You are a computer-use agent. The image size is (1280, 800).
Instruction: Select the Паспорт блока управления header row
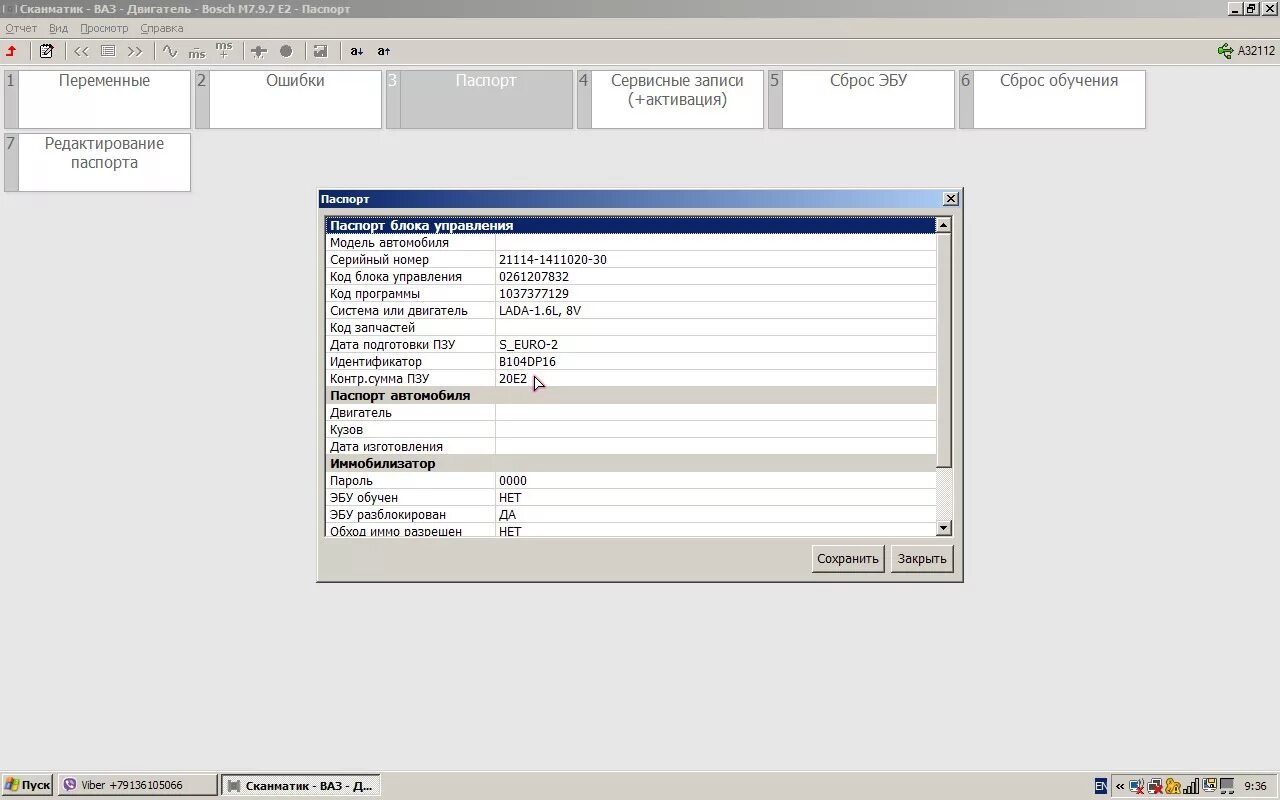pos(631,226)
